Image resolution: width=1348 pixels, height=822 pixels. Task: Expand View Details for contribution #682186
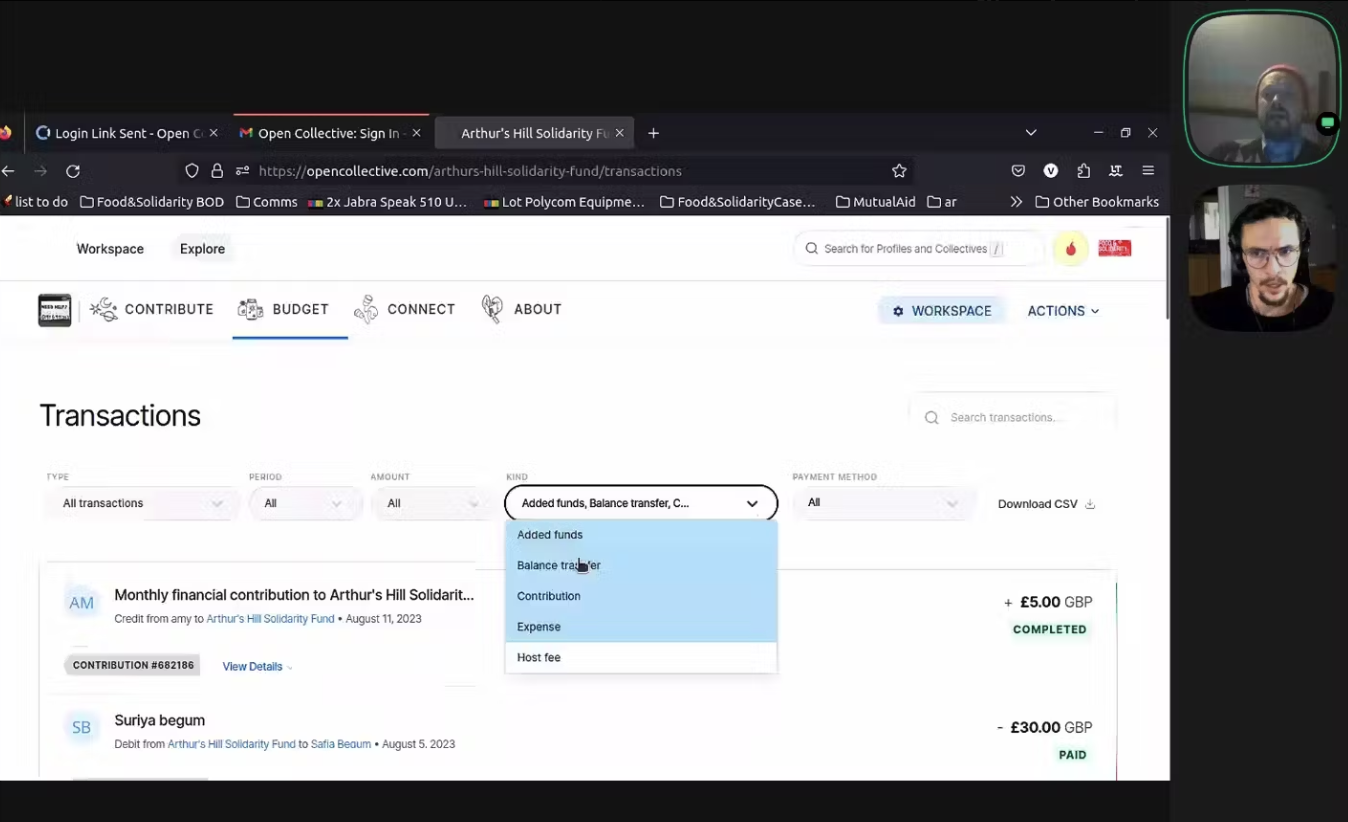click(258, 667)
